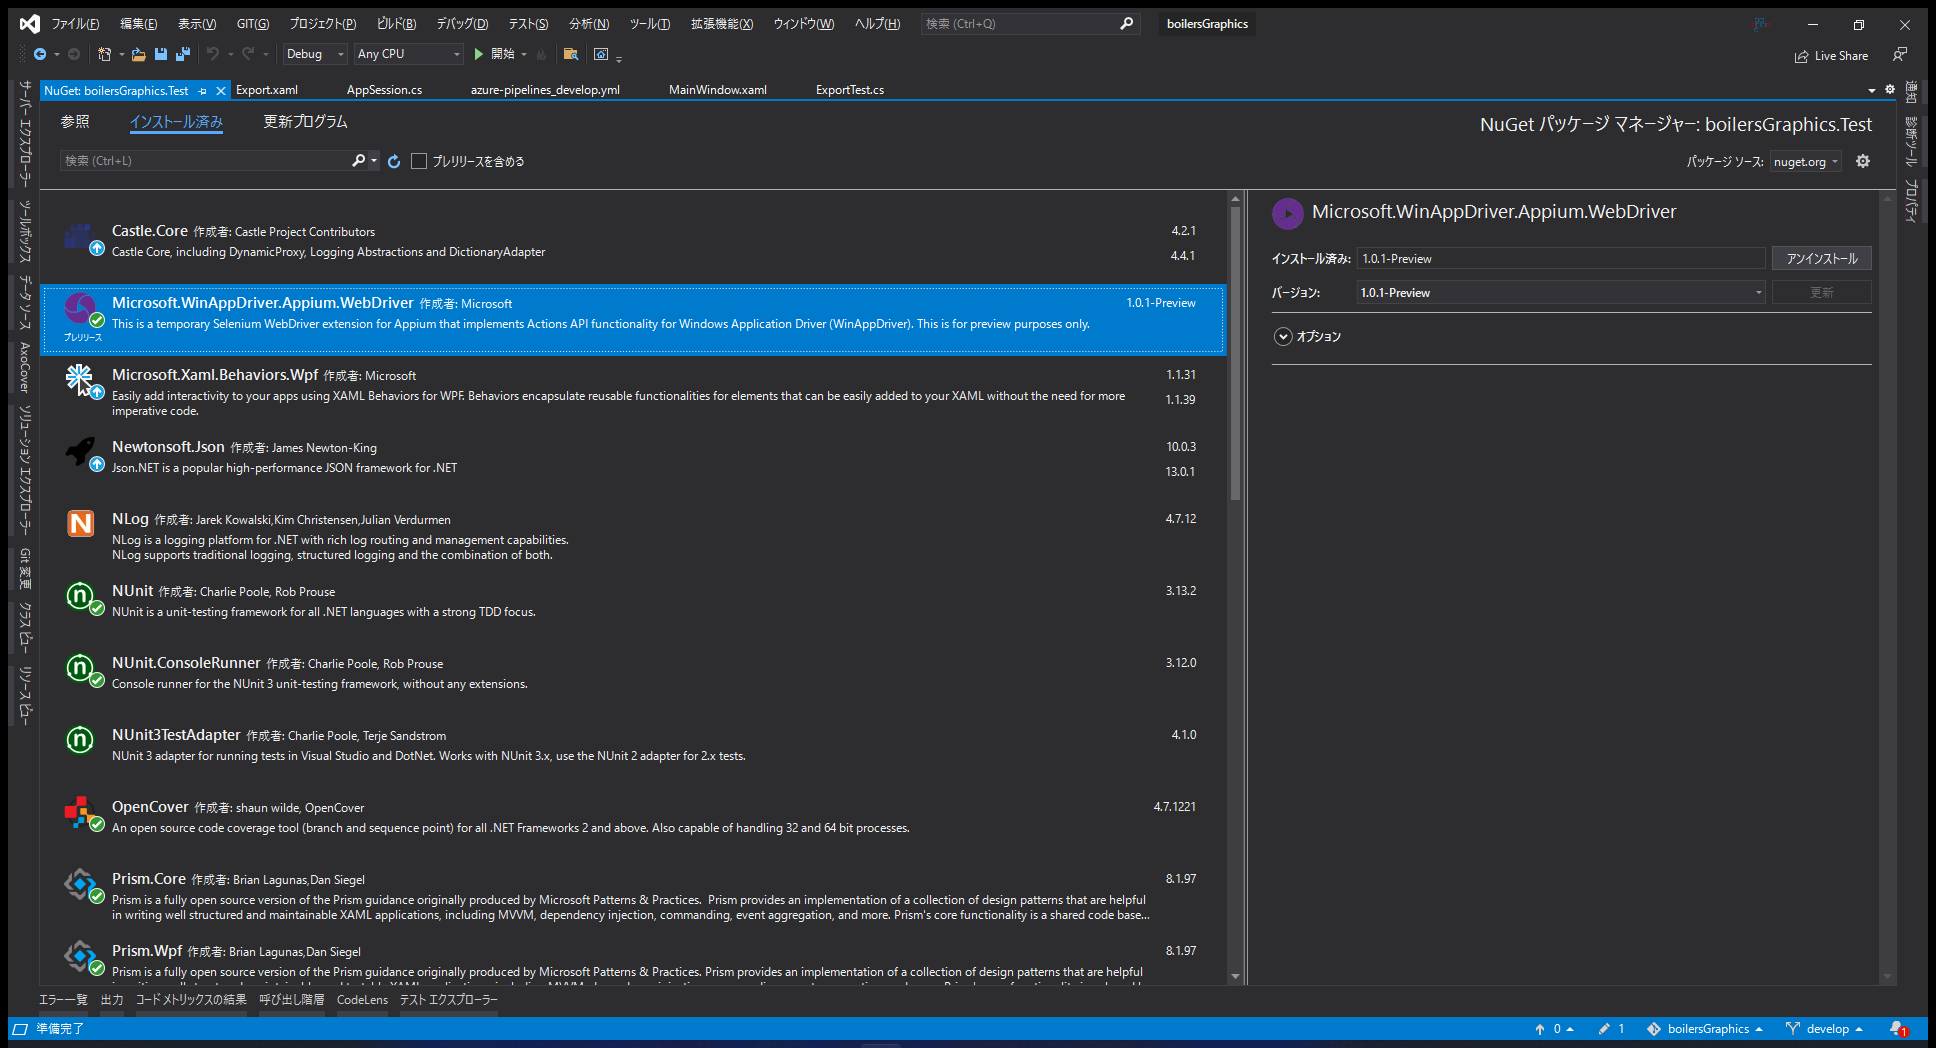Open the GIT(G) menu
Screen dimensions: 1936x1048
253,24
